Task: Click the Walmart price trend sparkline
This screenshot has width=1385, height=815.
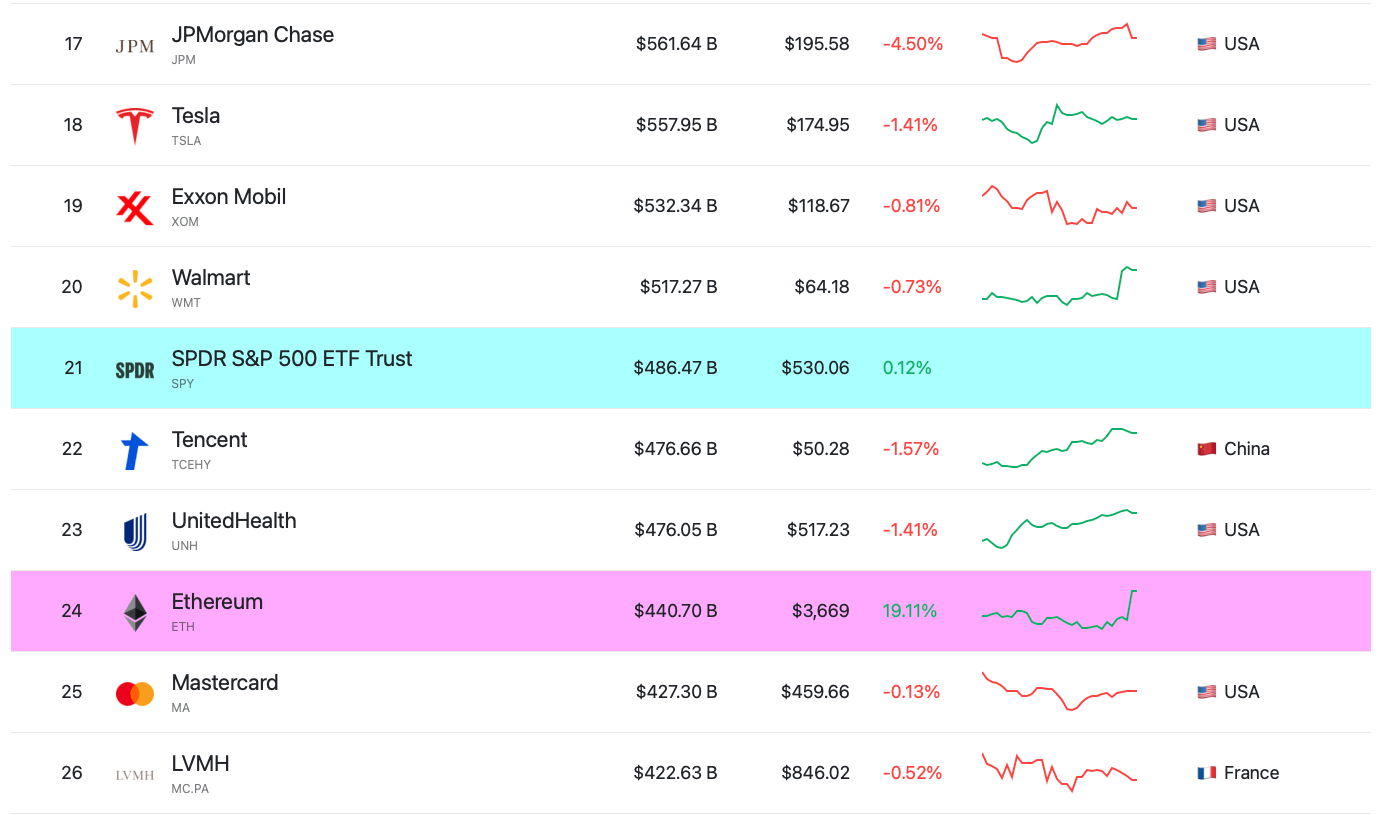Action: (1059, 287)
